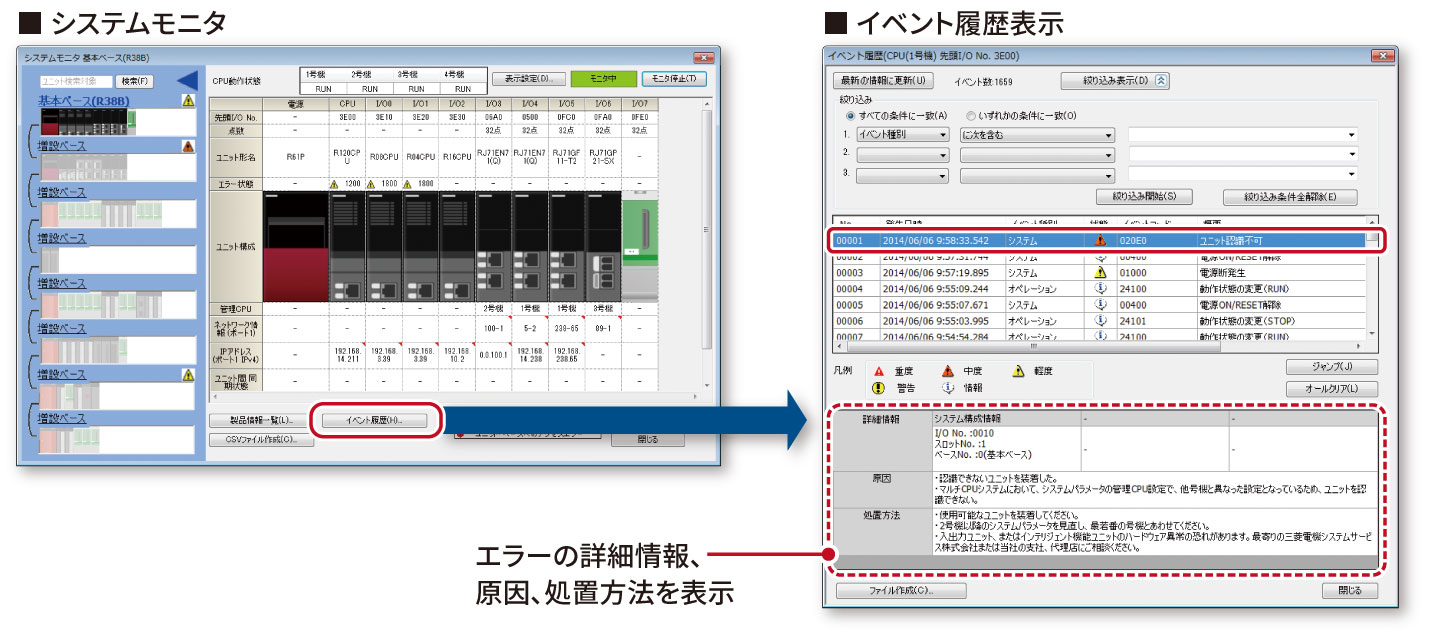
Task: Open the イベント種別 filter dropdown
Action: (902, 134)
